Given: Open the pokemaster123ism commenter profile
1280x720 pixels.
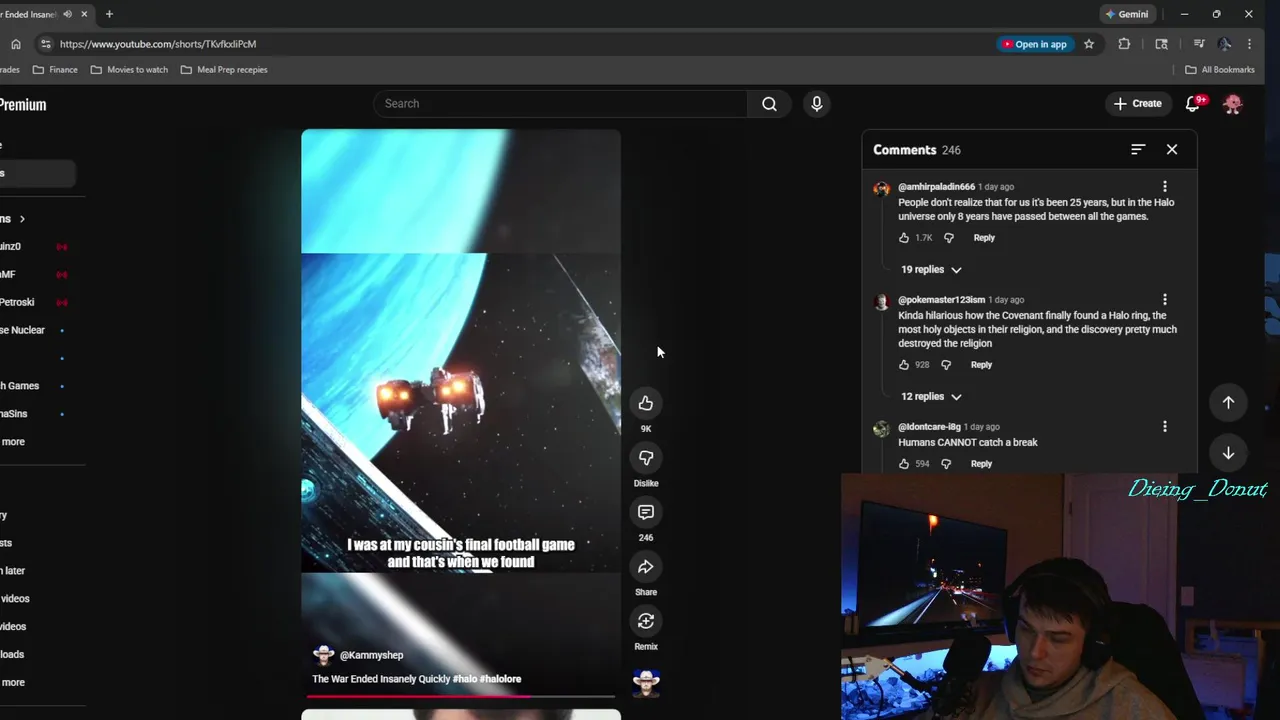Looking at the screenshot, I should (941, 300).
